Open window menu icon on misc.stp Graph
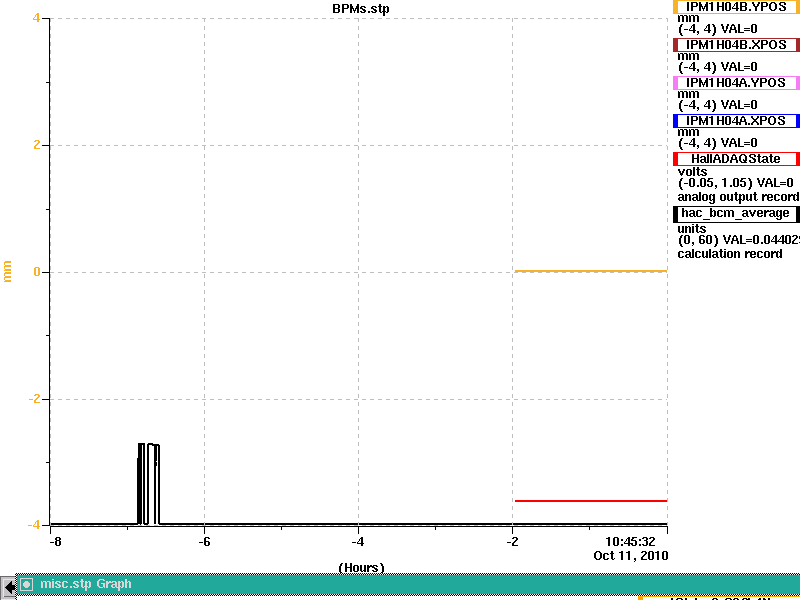Image resolution: width=800 pixels, height=600 pixels. point(27,584)
